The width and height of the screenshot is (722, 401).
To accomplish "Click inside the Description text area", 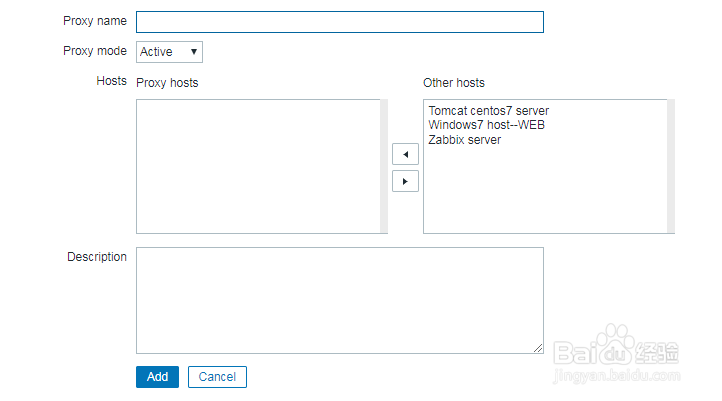I will (339, 300).
